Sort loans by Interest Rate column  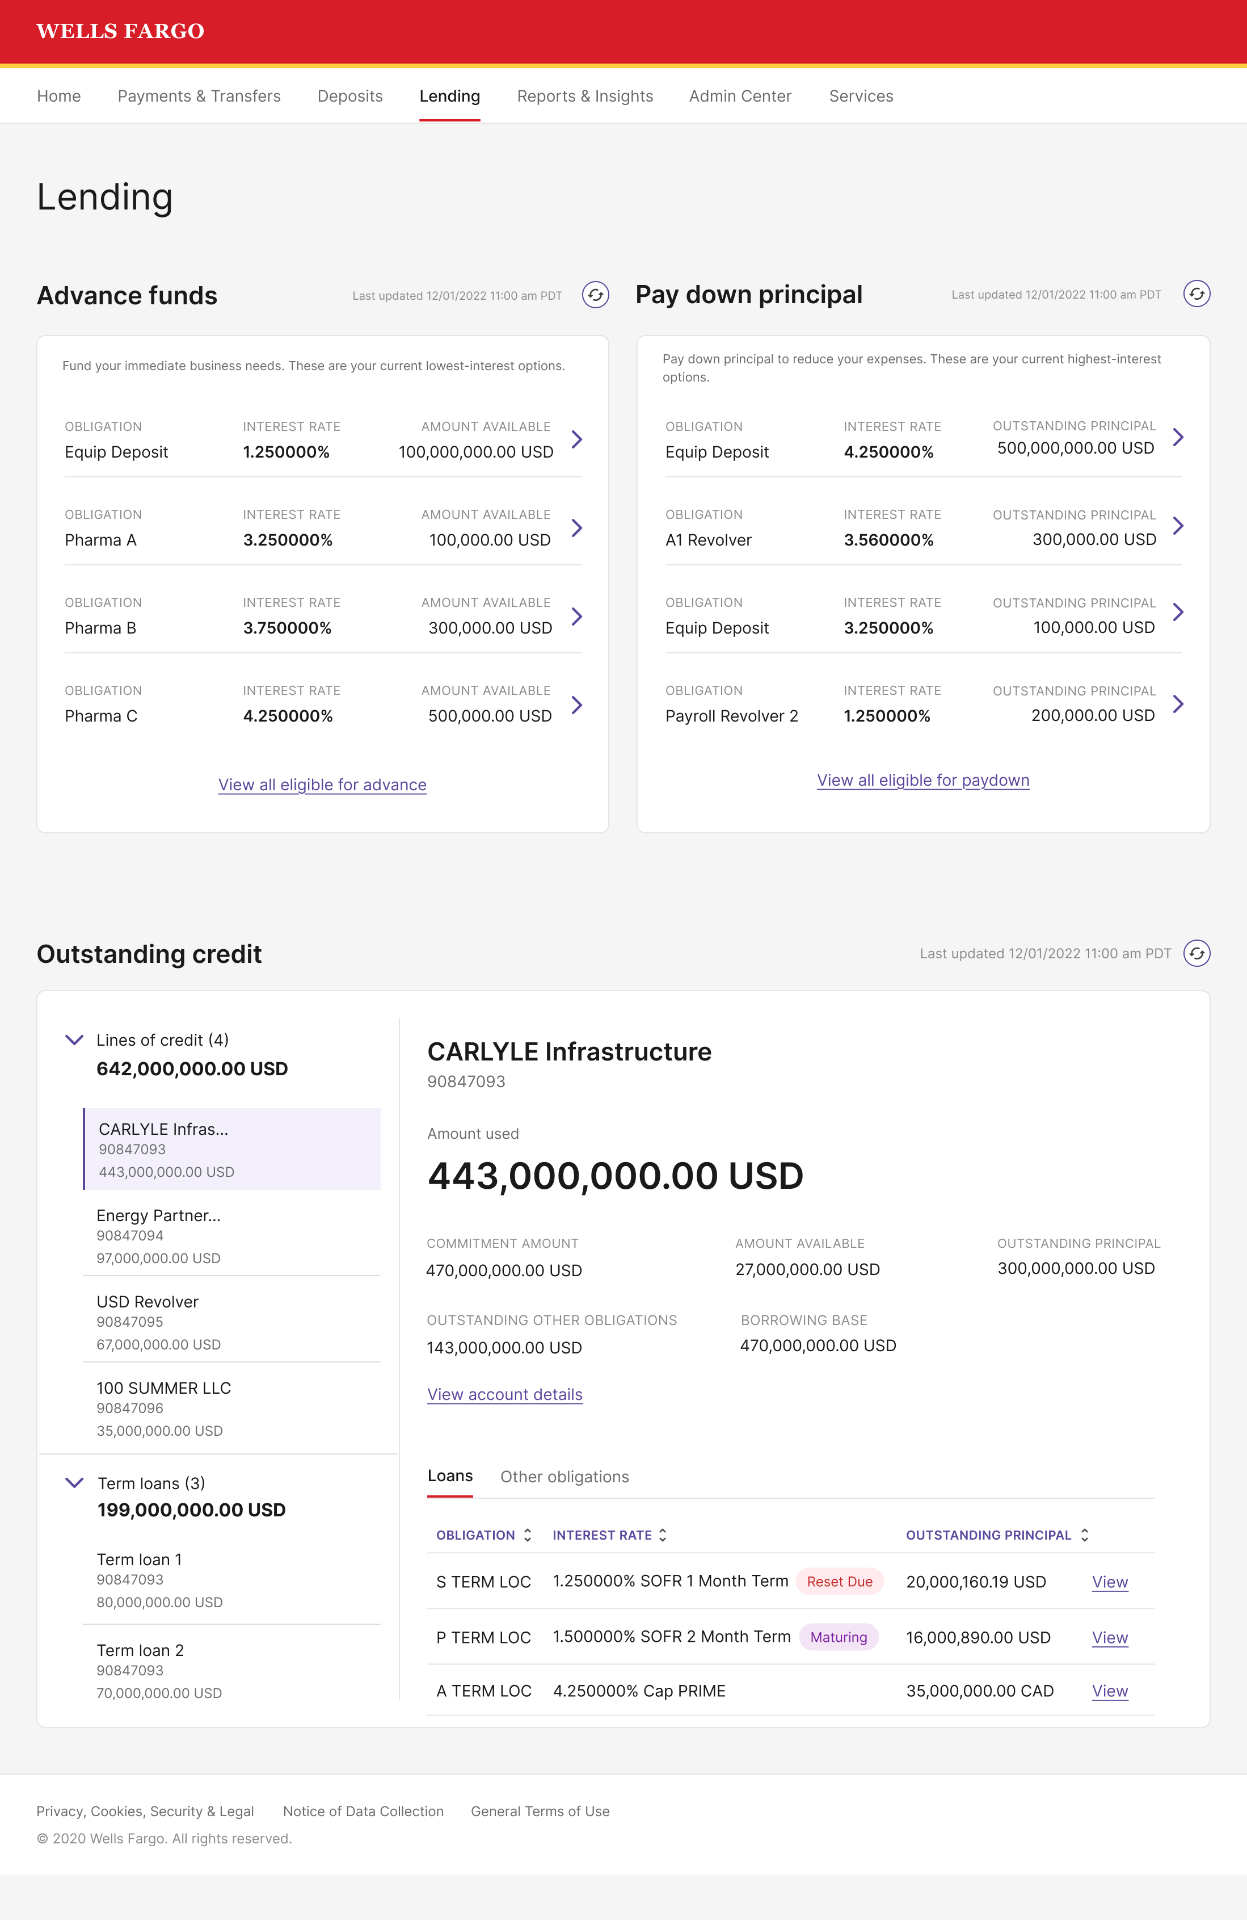[610, 1535]
